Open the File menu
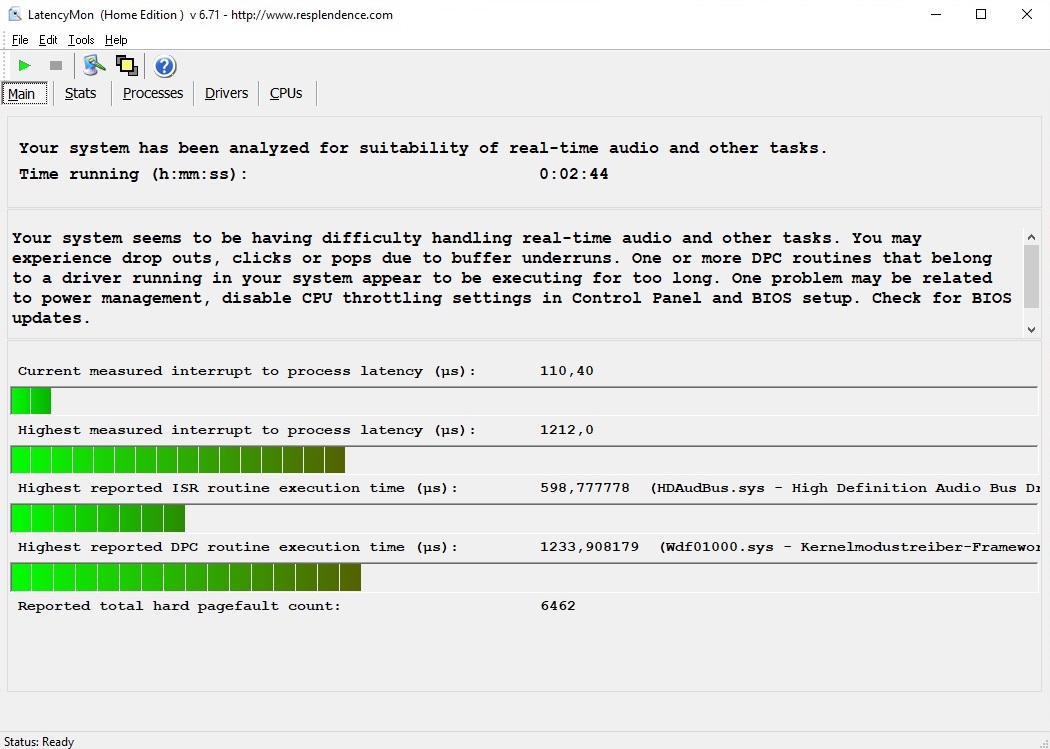 click(x=20, y=40)
